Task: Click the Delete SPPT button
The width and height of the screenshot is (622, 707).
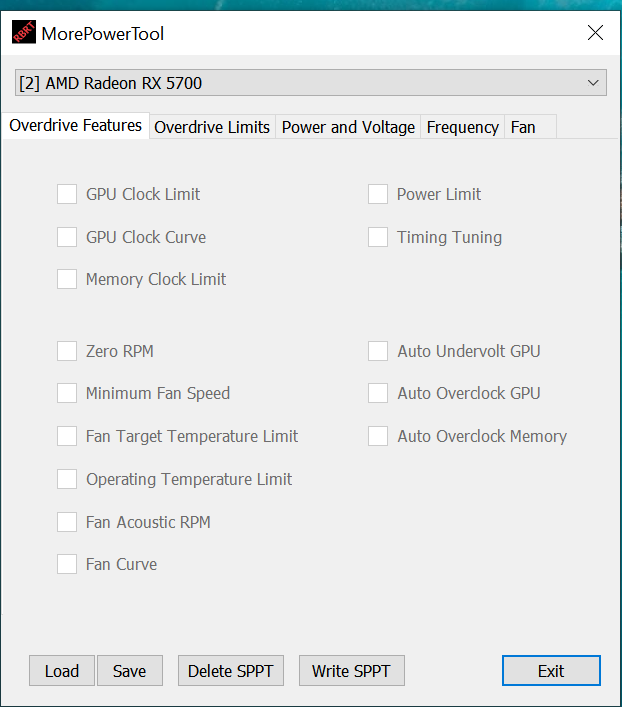Action: click(x=230, y=671)
